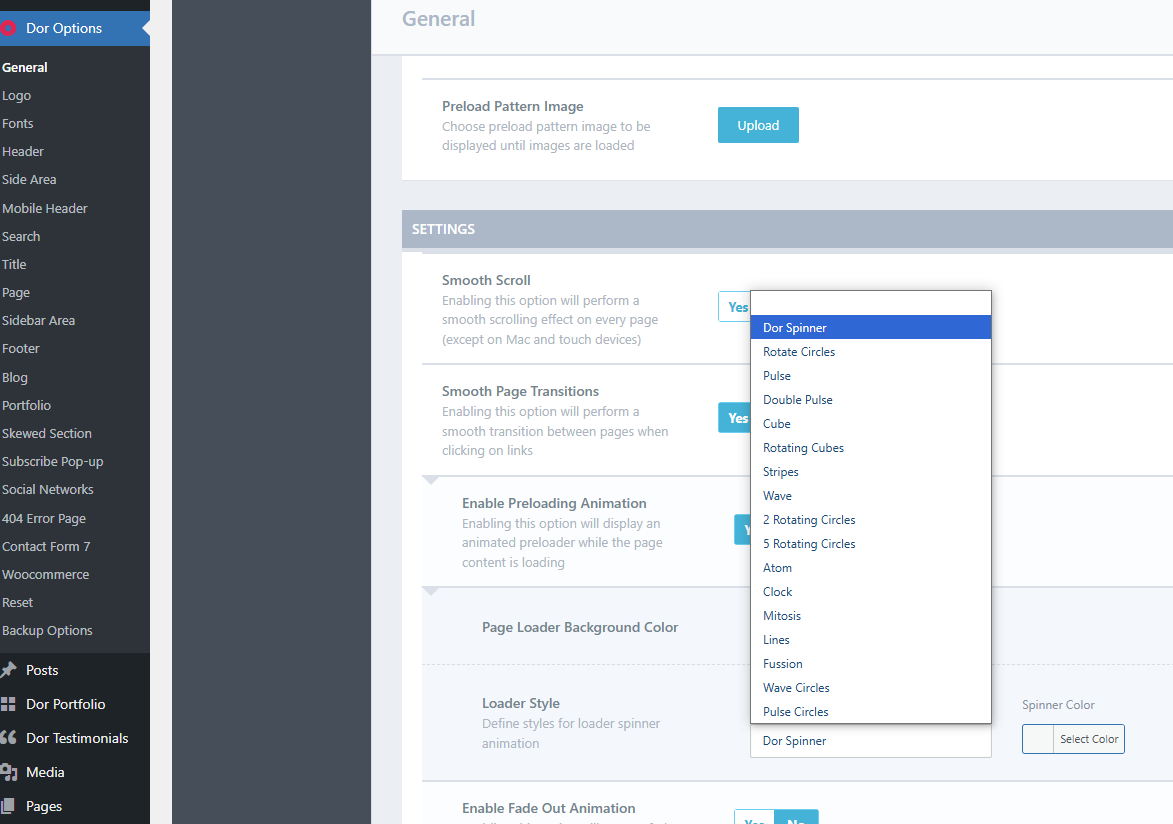Screen dimensions: 1173x824
Task: Open Fonts options section
Action: [18, 123]
